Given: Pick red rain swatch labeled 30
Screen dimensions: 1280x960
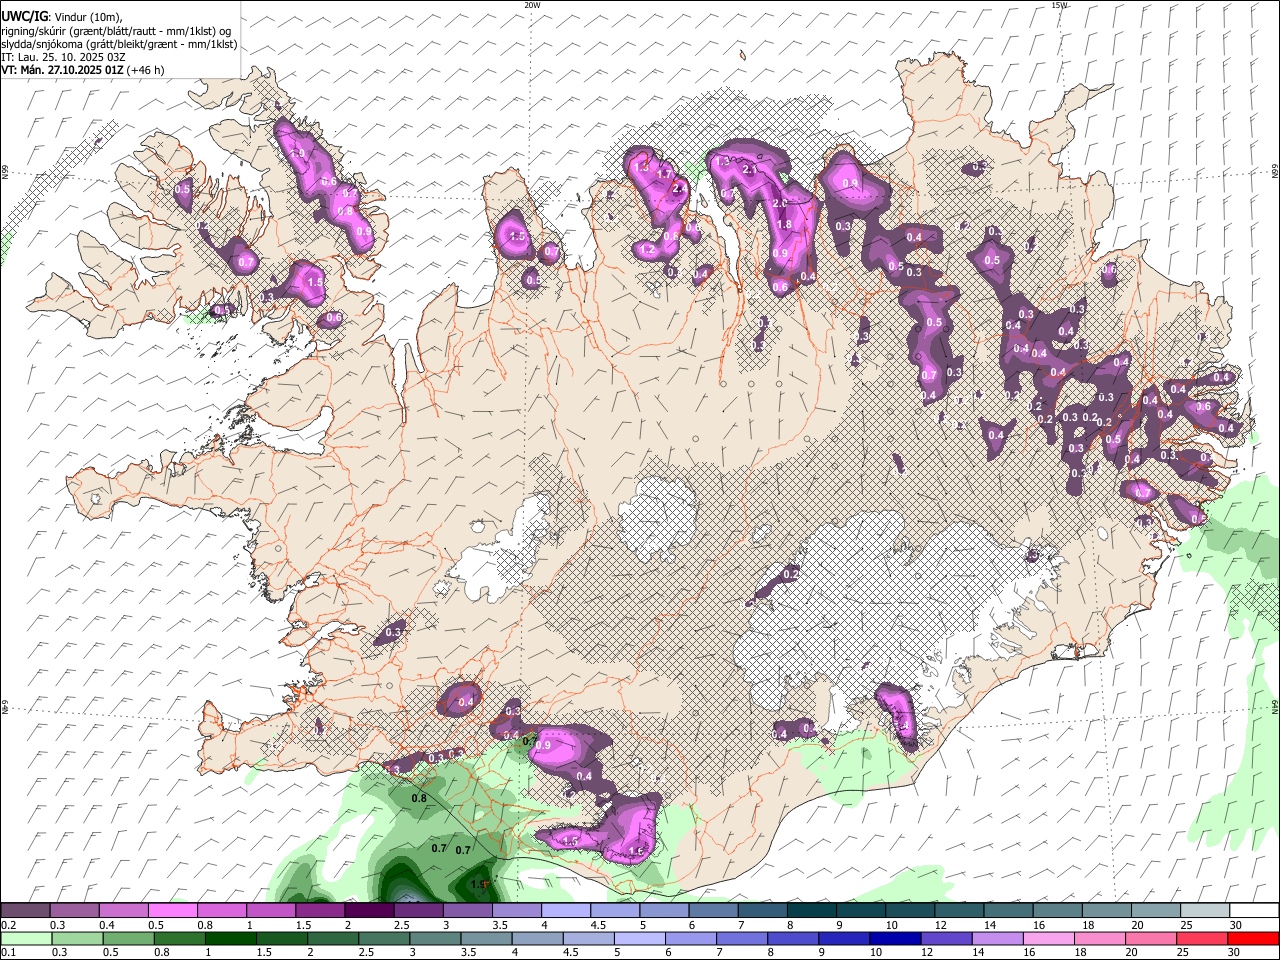Looking at the screenshot, I should (x=1254, y=938).
